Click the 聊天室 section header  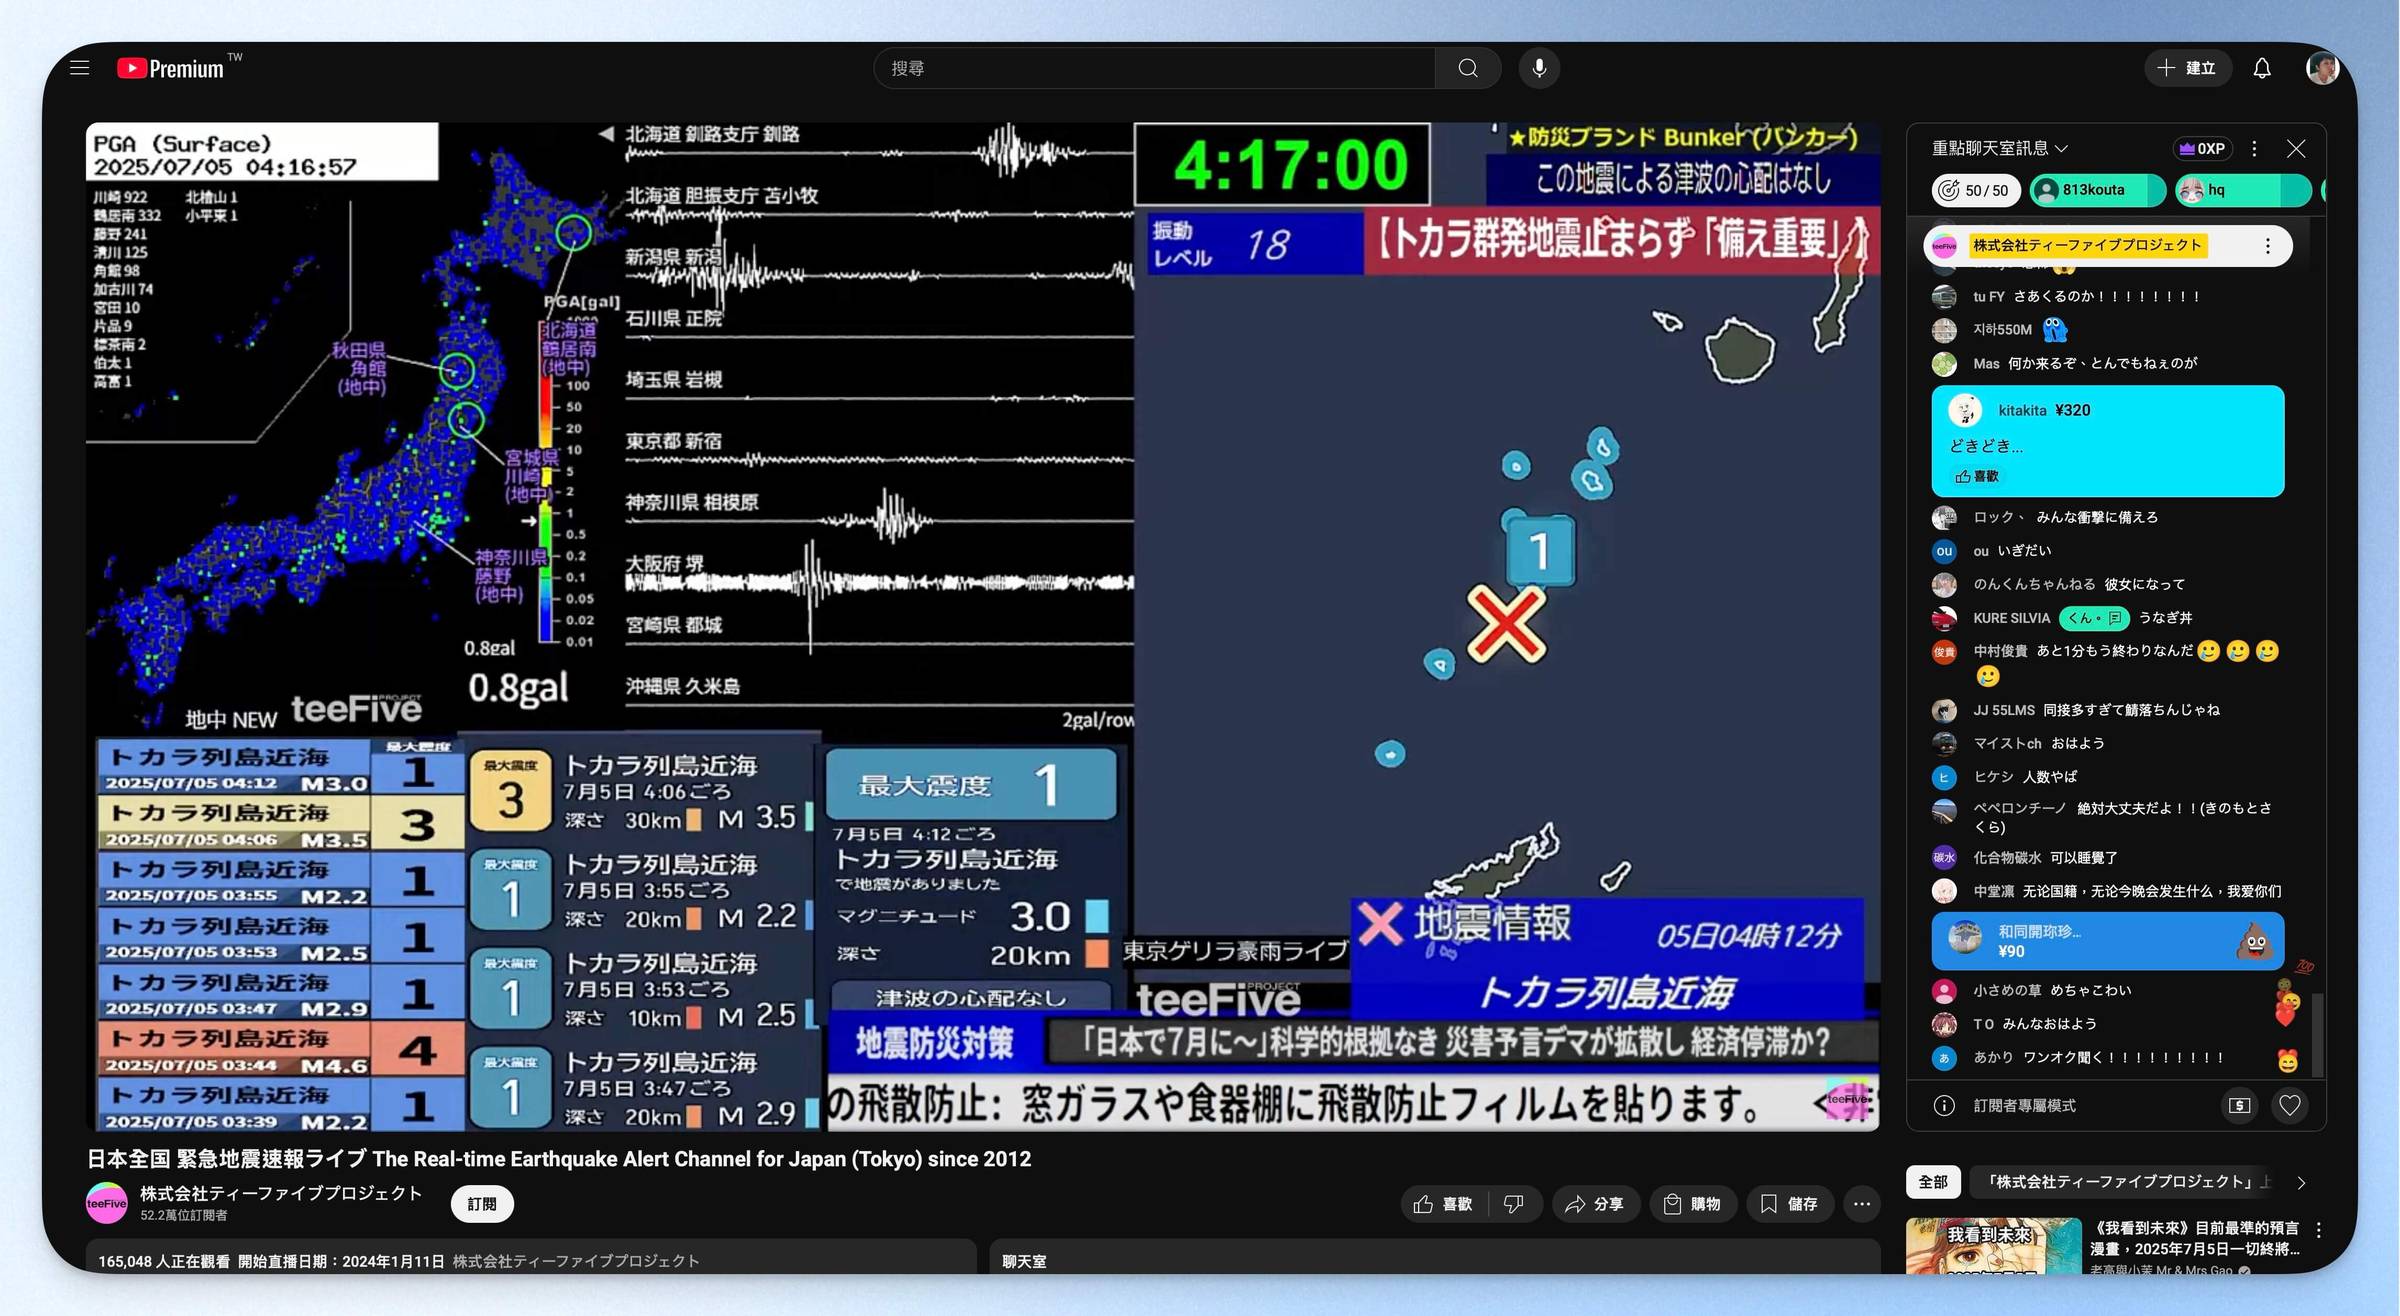point(1024,1261)
